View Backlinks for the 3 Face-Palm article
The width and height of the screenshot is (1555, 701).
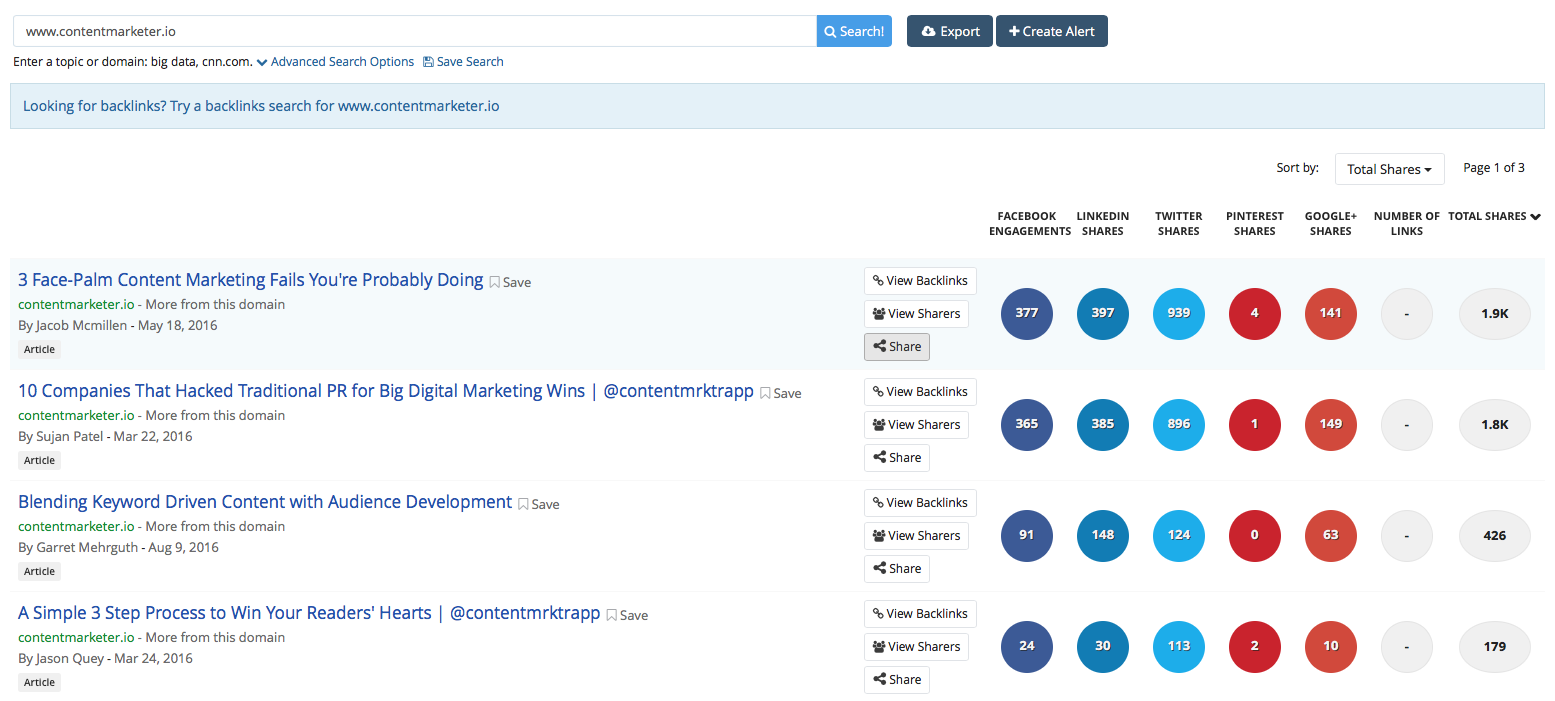920,281
